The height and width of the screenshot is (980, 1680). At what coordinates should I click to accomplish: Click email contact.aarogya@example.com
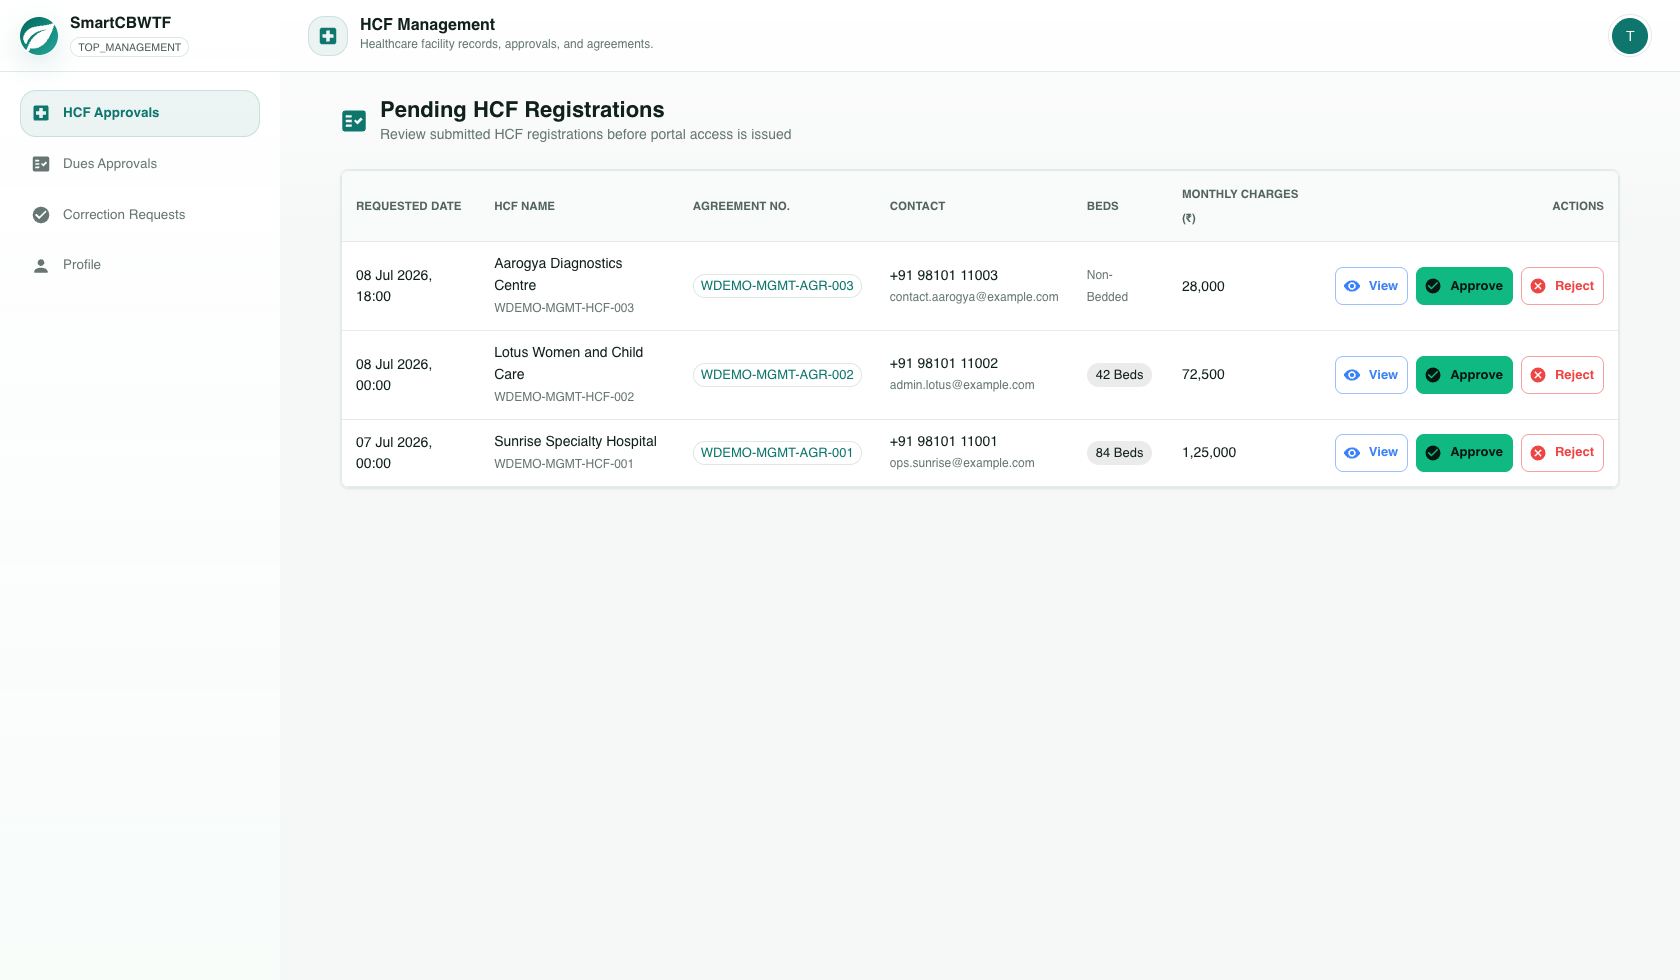point(974,297)
